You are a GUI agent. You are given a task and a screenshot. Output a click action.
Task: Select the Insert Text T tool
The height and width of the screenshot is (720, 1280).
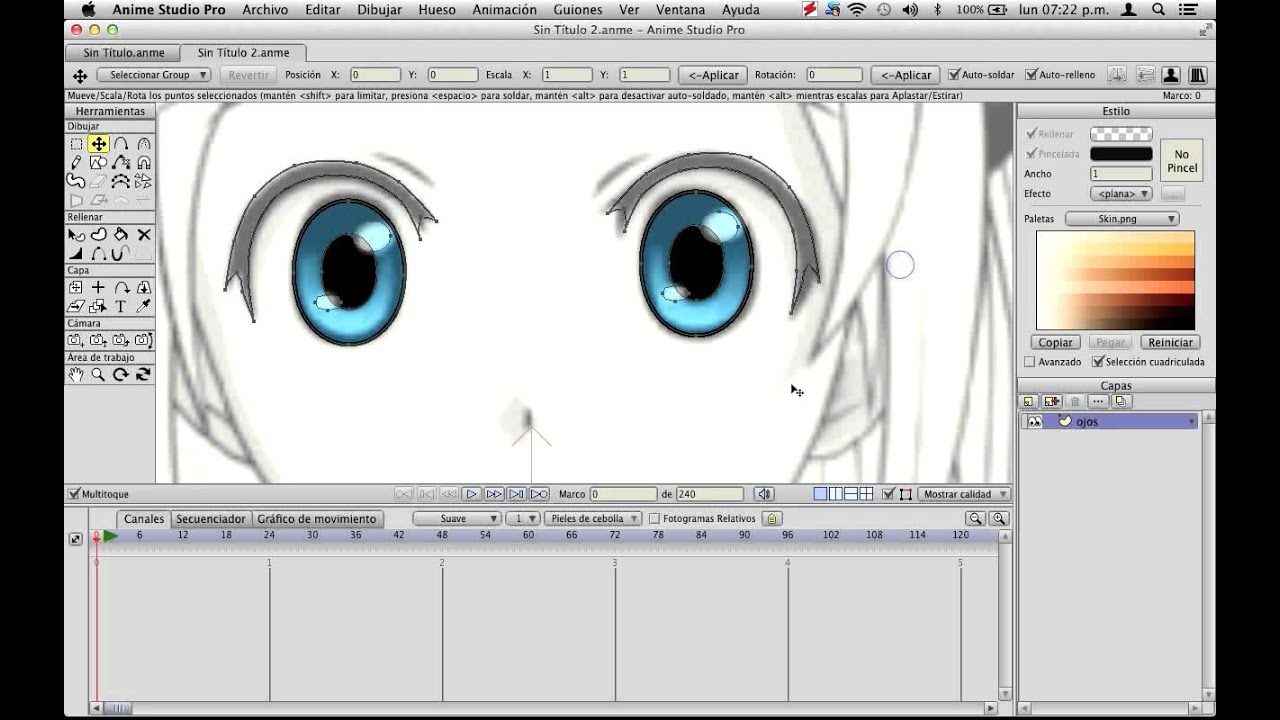[121, 306]
